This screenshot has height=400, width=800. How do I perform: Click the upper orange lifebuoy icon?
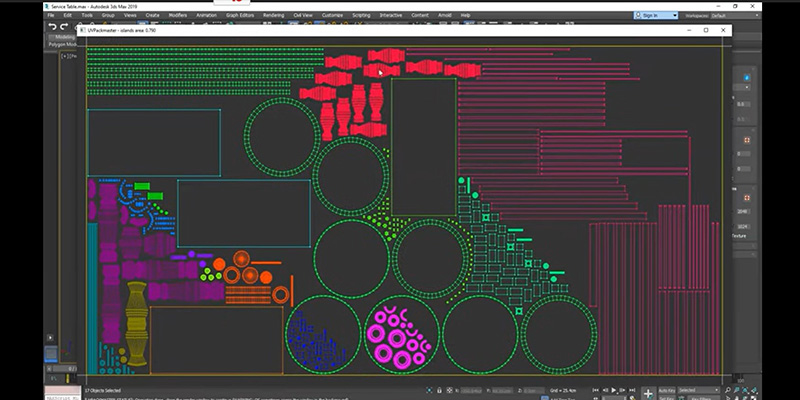point(747,140)
